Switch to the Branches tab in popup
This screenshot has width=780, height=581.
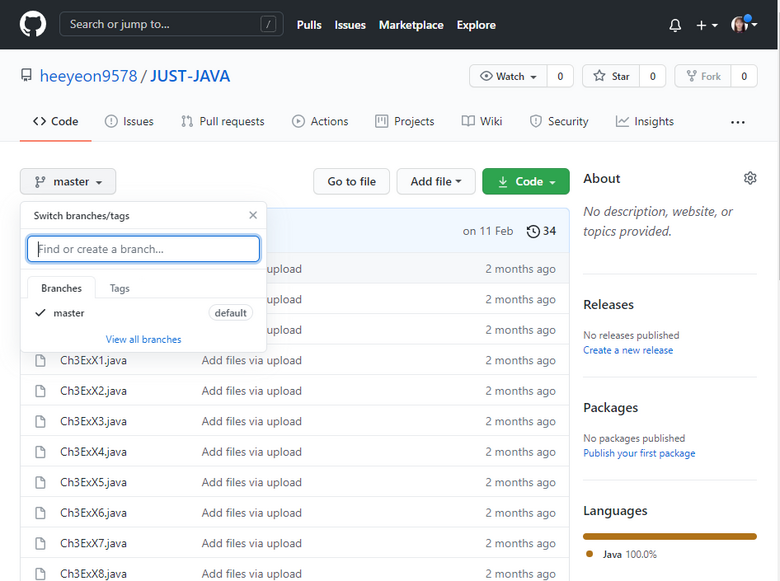point(61,288)
